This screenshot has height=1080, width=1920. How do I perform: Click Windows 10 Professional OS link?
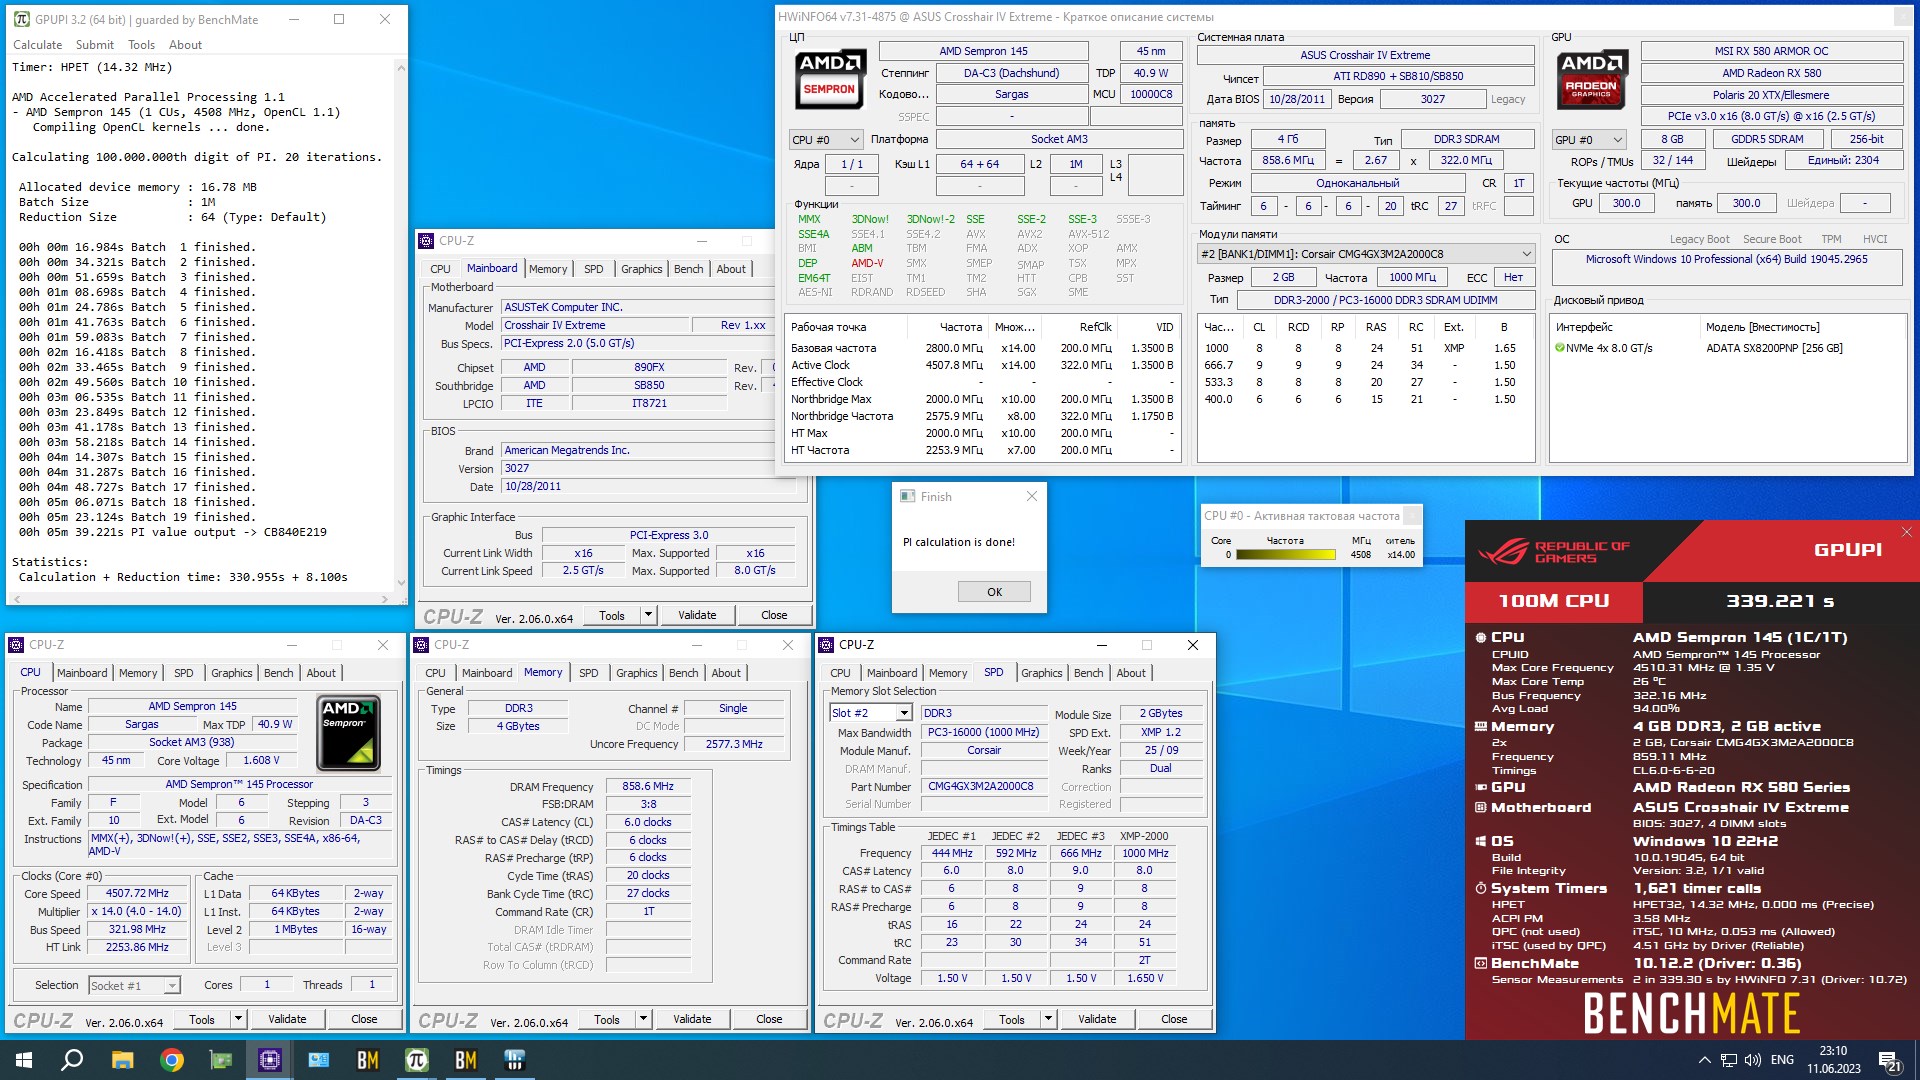pos(1726,259)
